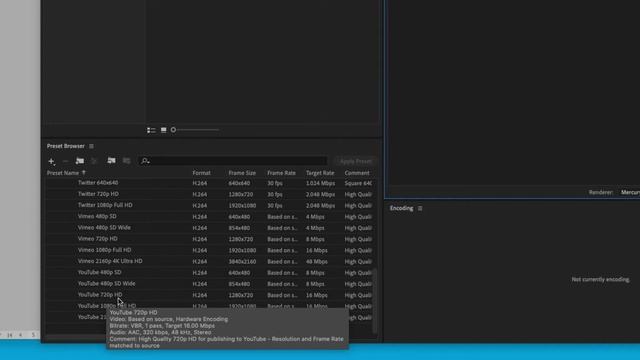The width and height of the screenshot is (640, 360).
Task: Click the Comment column header
Action: point(357,173)
